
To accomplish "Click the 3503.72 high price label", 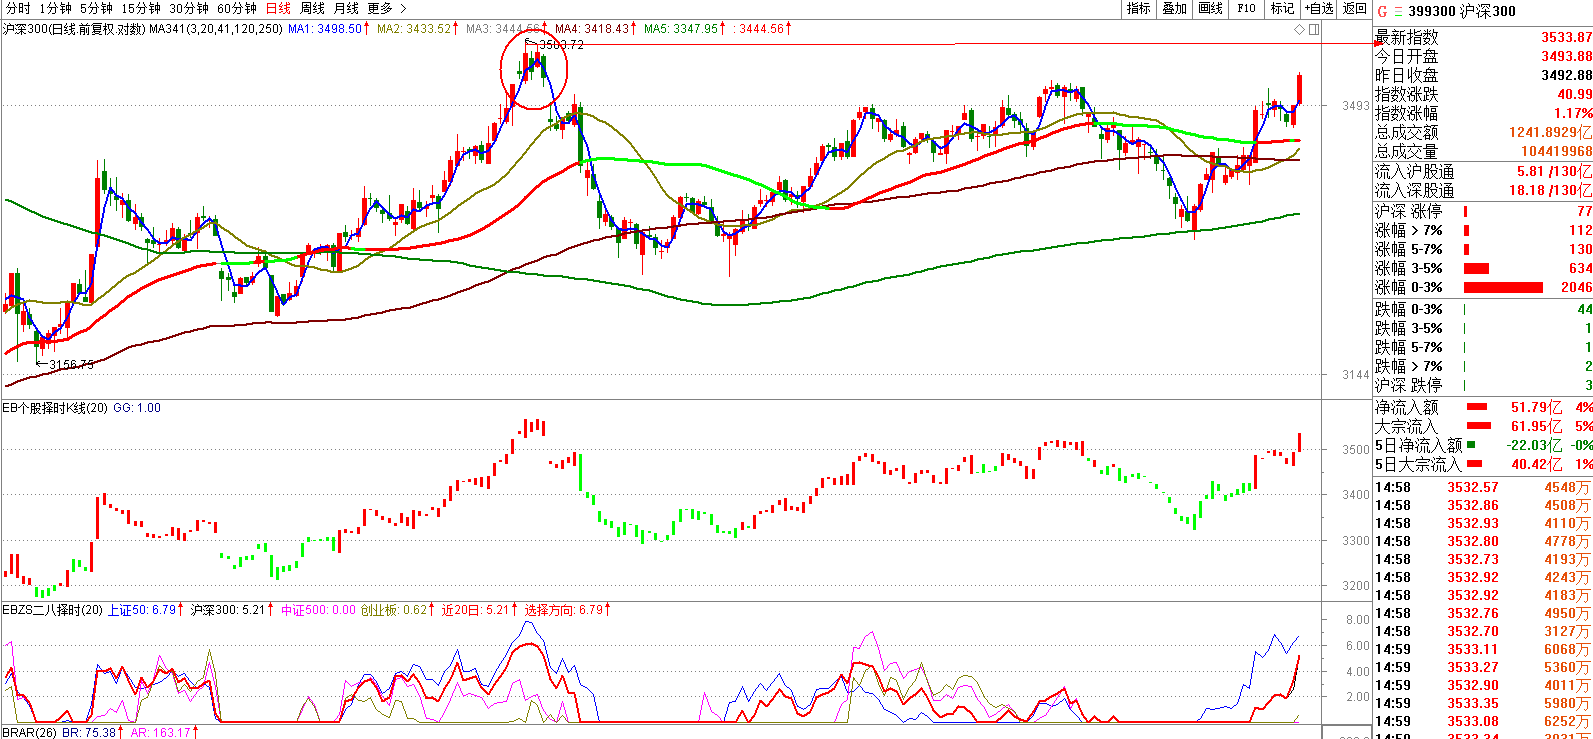I will tap(560, 45).
